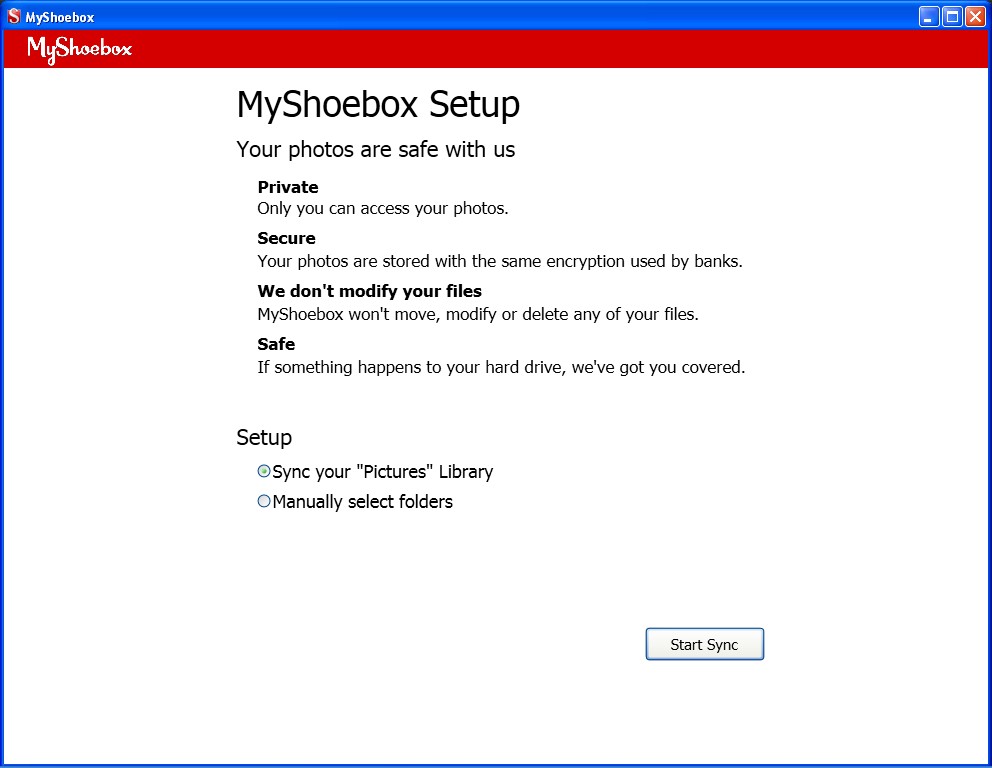The height and width of the screenshot is (768, 992).
Task: Click "MyShoebox won't move, modify or delete" sentence
Action: pyautogui.click(x=478, y=314)
